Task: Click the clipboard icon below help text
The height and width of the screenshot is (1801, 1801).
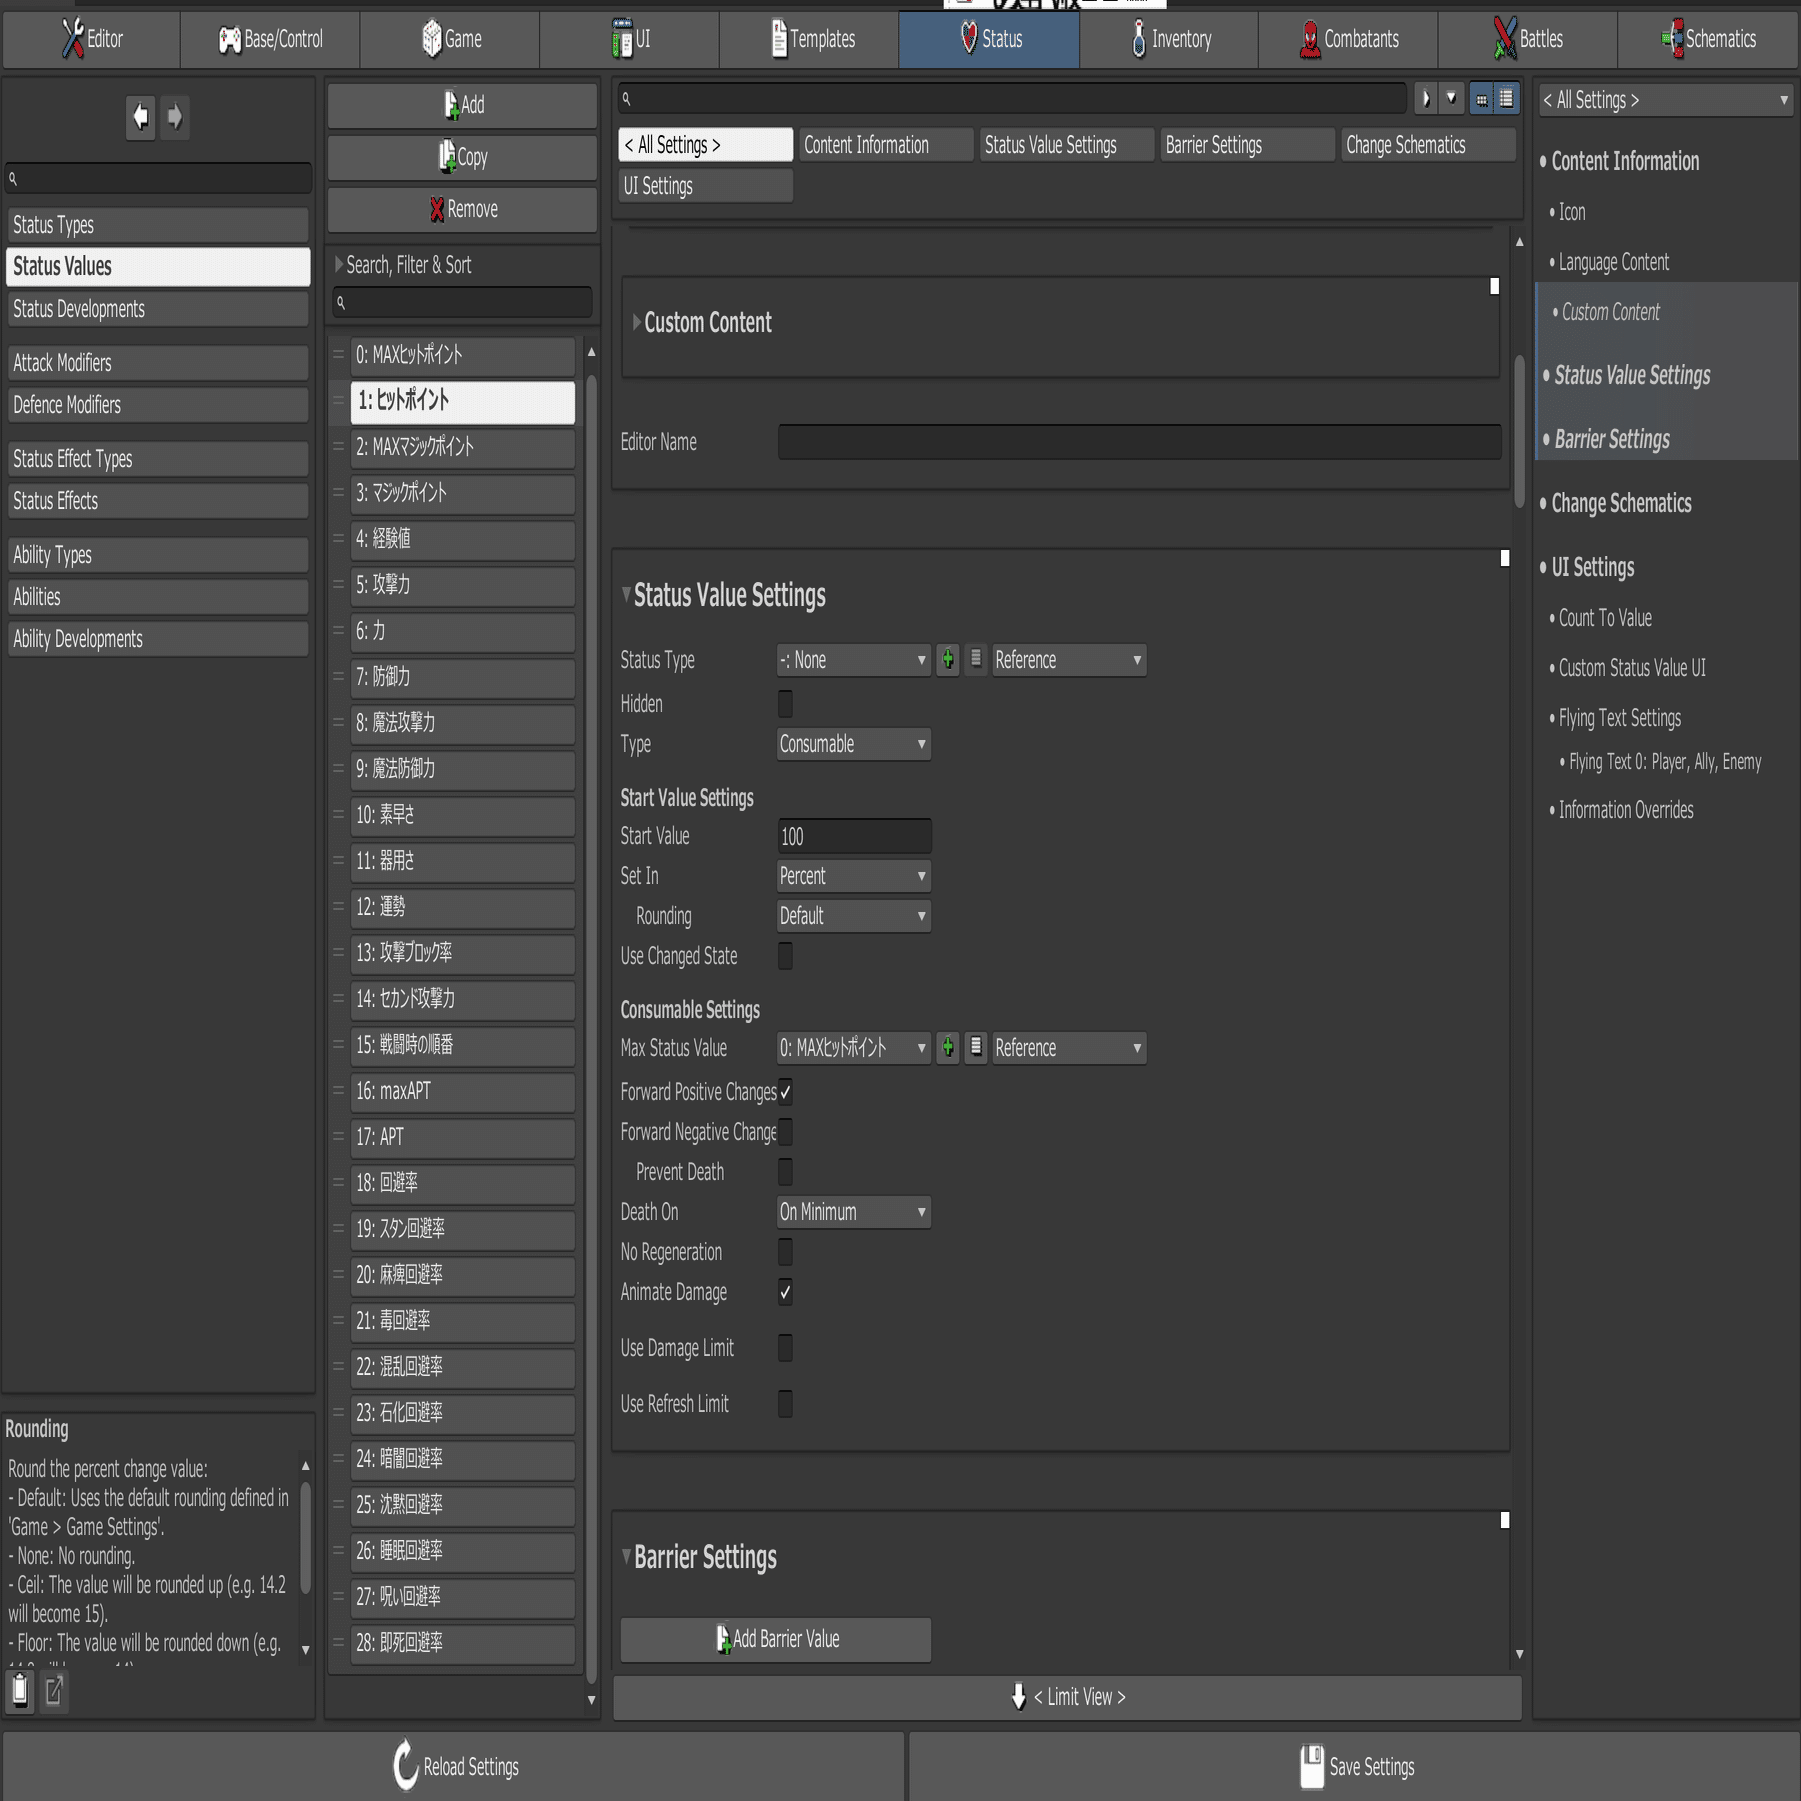Action: click(x=20, y=1690)
